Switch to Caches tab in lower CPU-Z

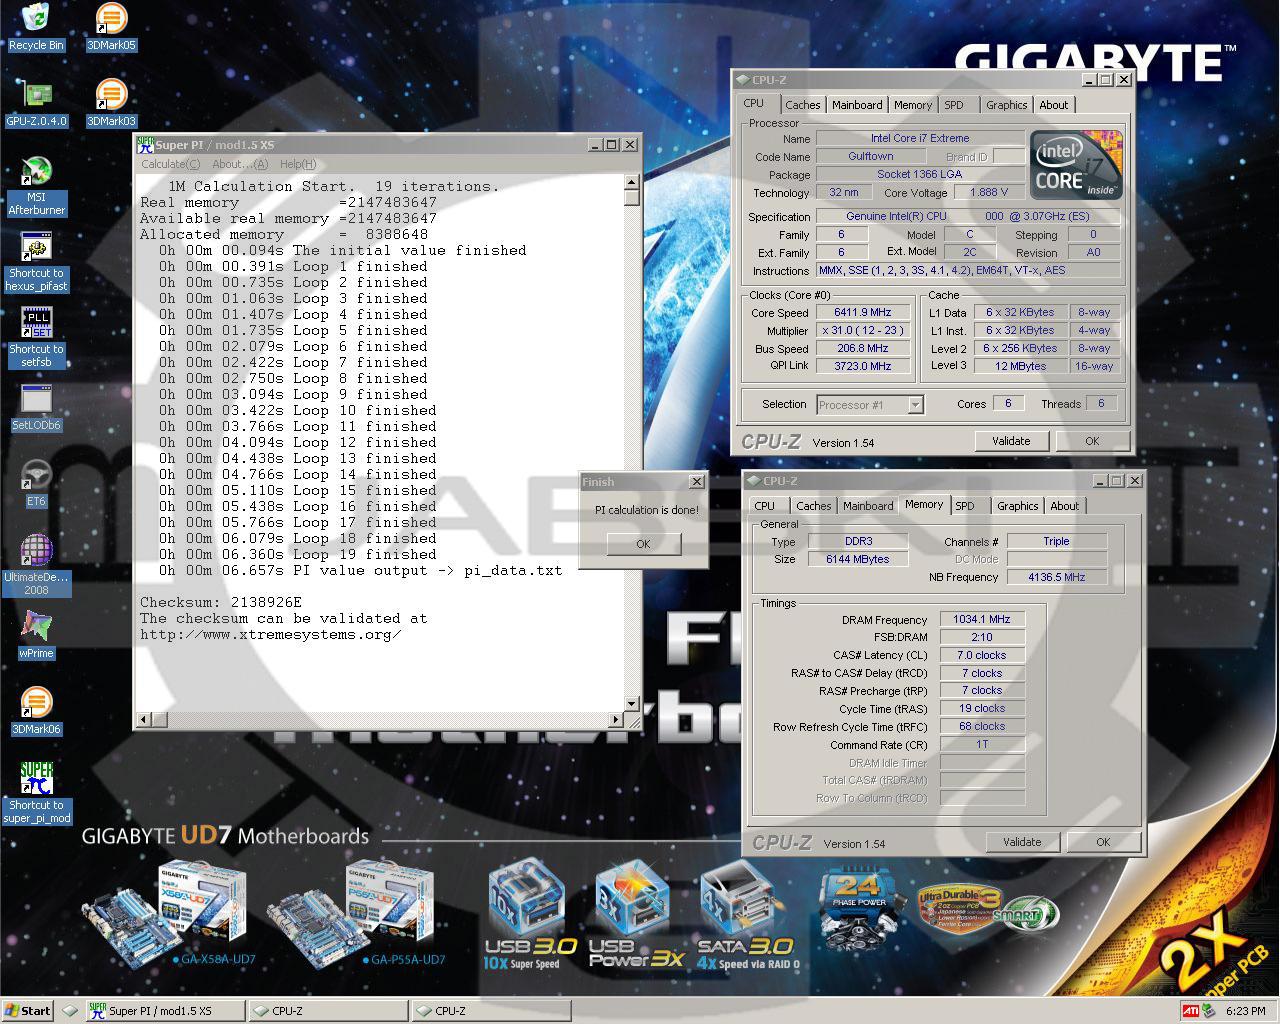point(813,506)
